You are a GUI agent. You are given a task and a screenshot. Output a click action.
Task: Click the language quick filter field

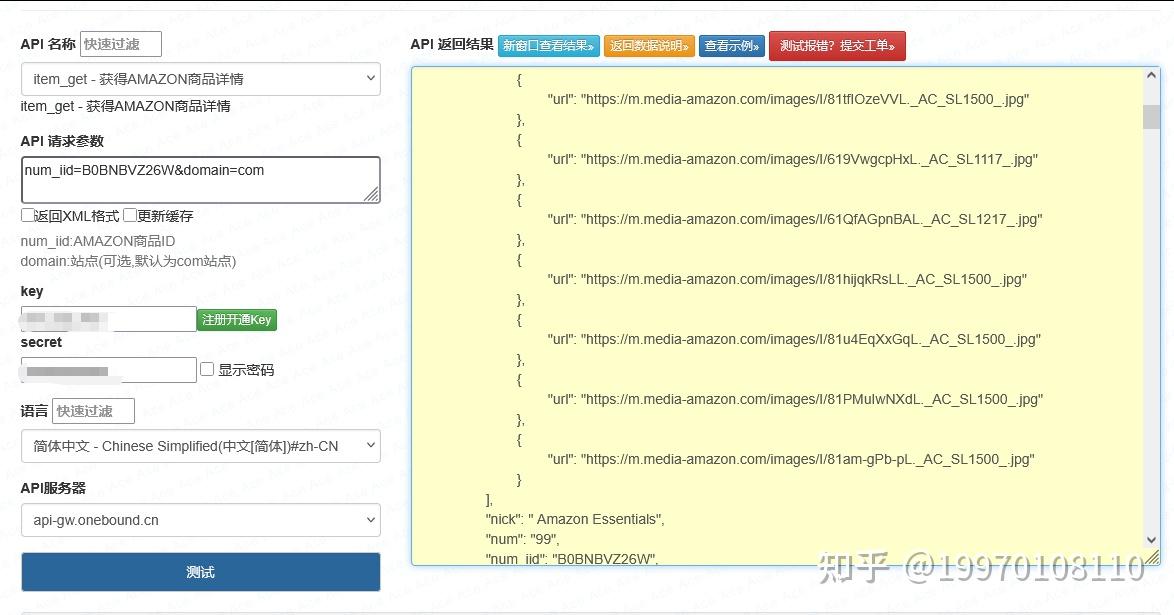[94, 411]
